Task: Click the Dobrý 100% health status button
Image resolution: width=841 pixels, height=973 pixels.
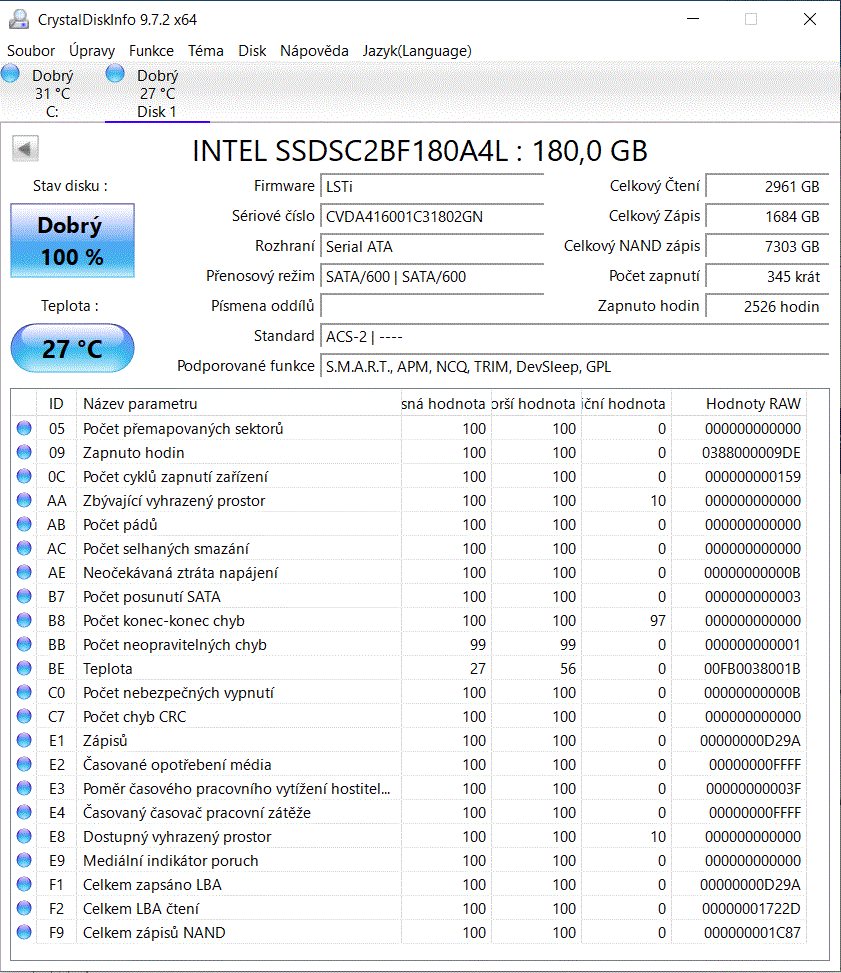Action: (72, 240)
